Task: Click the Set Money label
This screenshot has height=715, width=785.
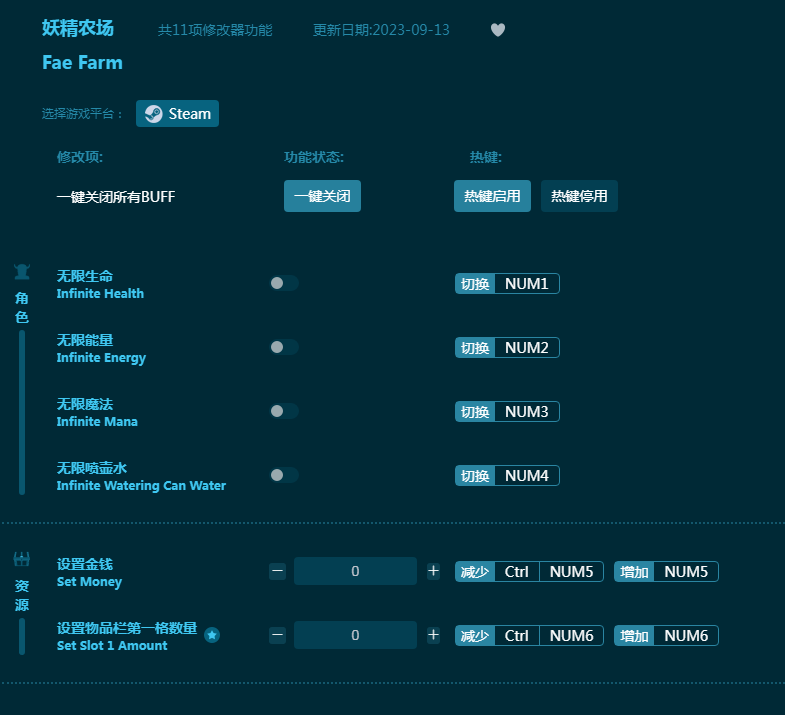Action: [x=89, y=582]
